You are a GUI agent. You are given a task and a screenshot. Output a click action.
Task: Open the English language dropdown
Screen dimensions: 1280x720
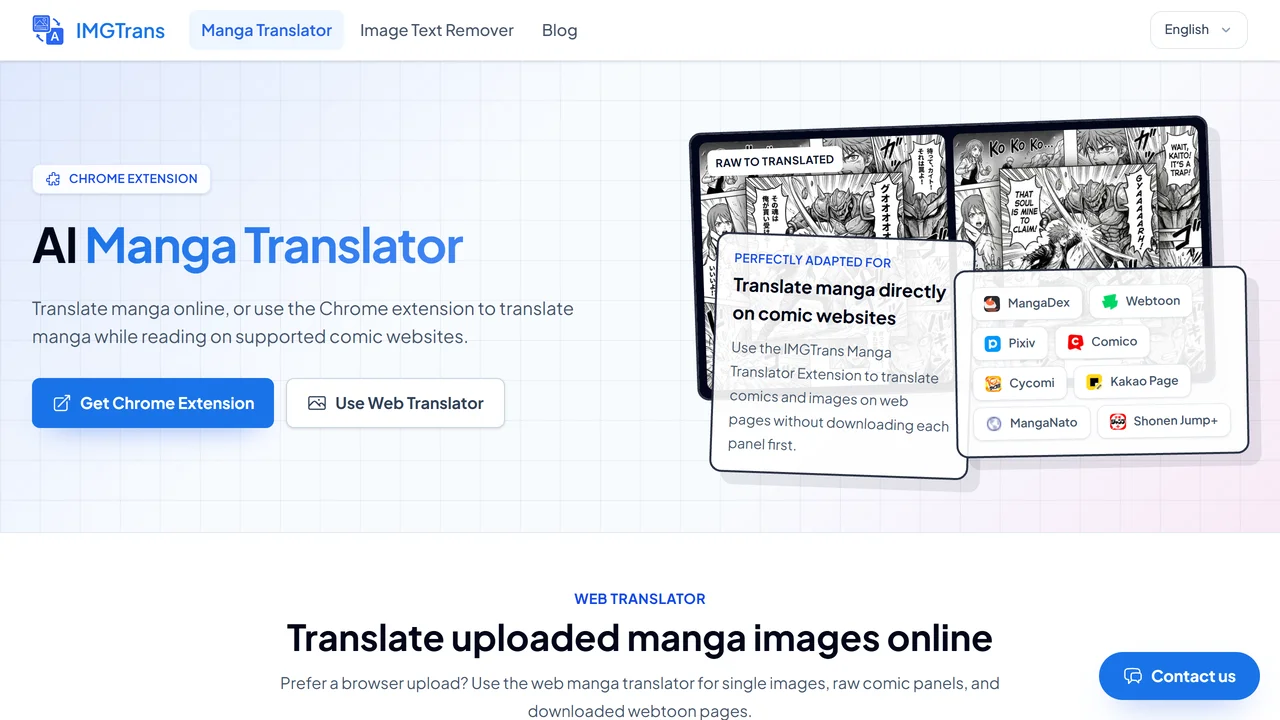pyautogui.click(x=1199, y=30)
